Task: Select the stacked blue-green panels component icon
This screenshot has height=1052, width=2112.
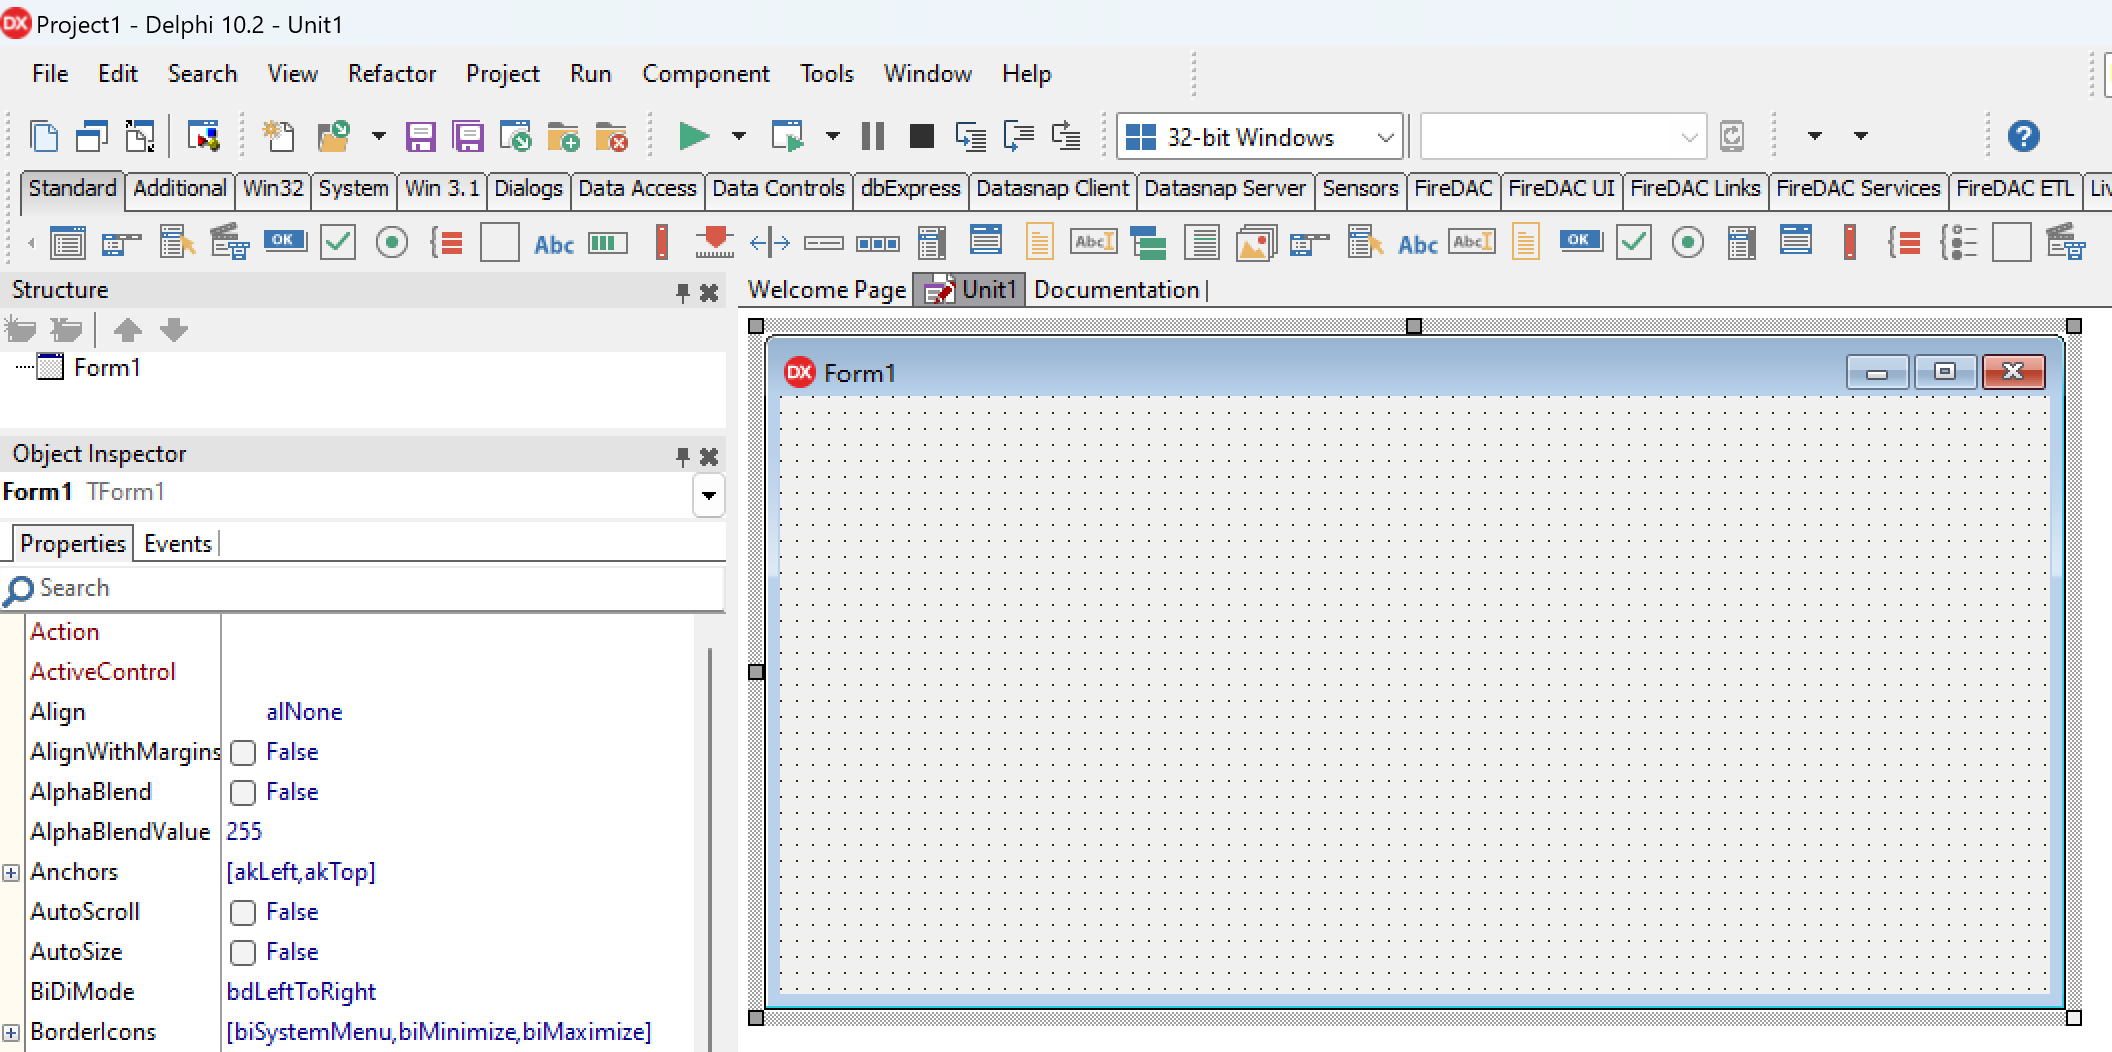Action: pyautogui.click(x=1148, y=243)
